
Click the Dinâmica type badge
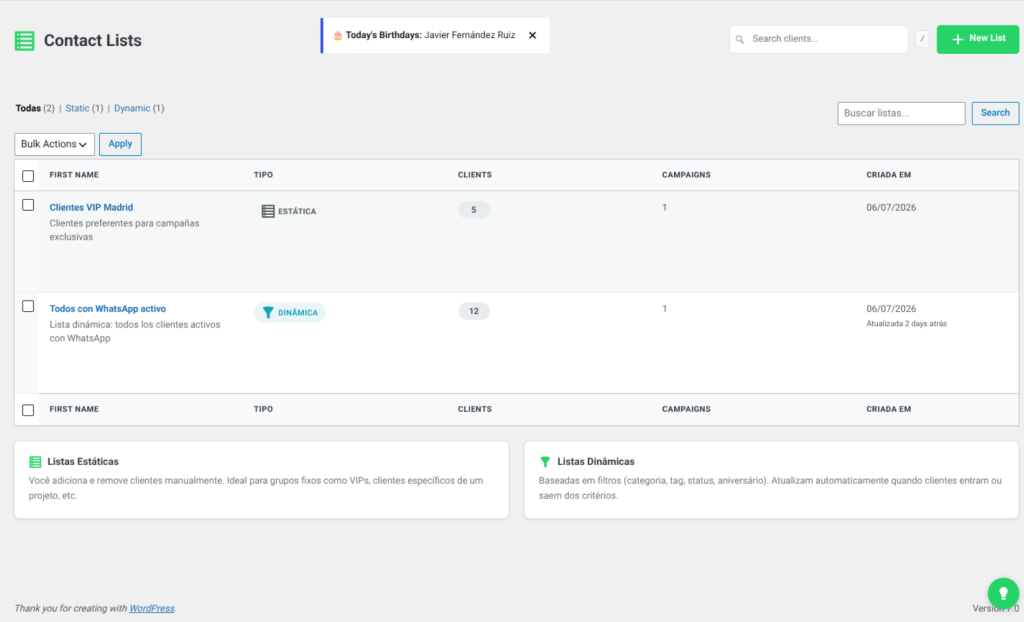(289, 312)
